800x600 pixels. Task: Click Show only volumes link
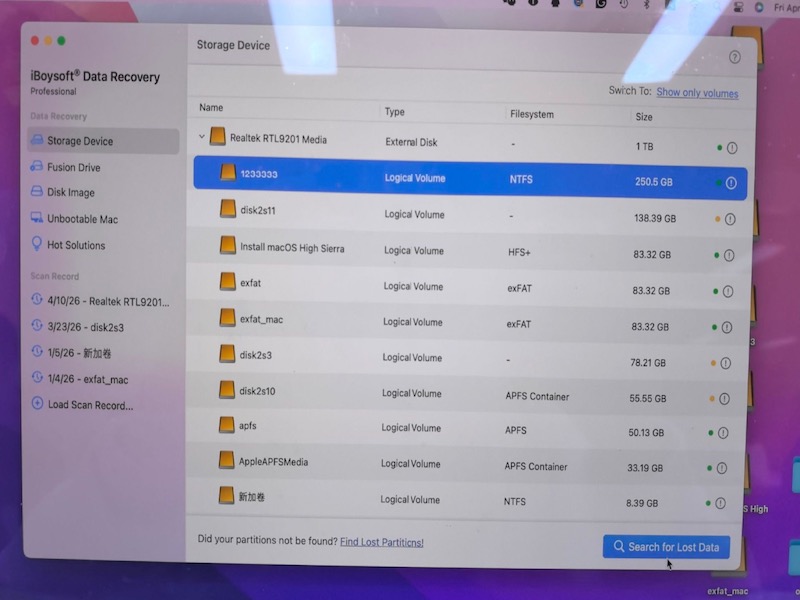point(697,93)
